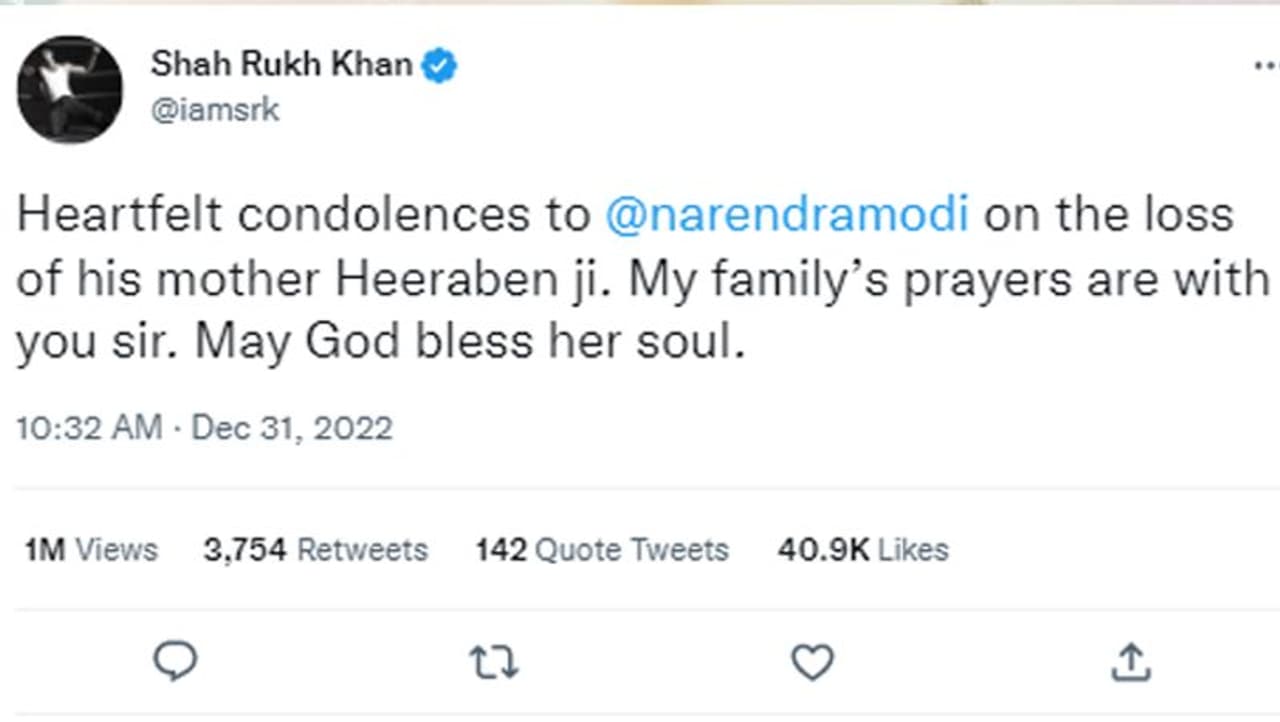Show the 3,754 Retweets list
The width and height of the screenshot is (1280, 722).
coord(315,549)
